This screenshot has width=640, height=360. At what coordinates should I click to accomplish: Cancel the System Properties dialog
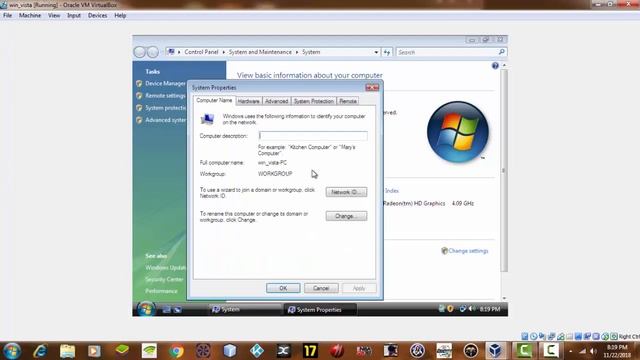click(x=321, y=288)
